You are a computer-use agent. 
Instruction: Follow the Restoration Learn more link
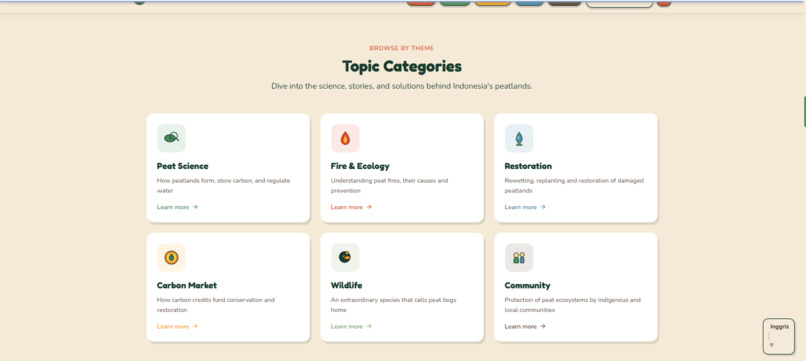pyautogui.click(x=525, y=207)
